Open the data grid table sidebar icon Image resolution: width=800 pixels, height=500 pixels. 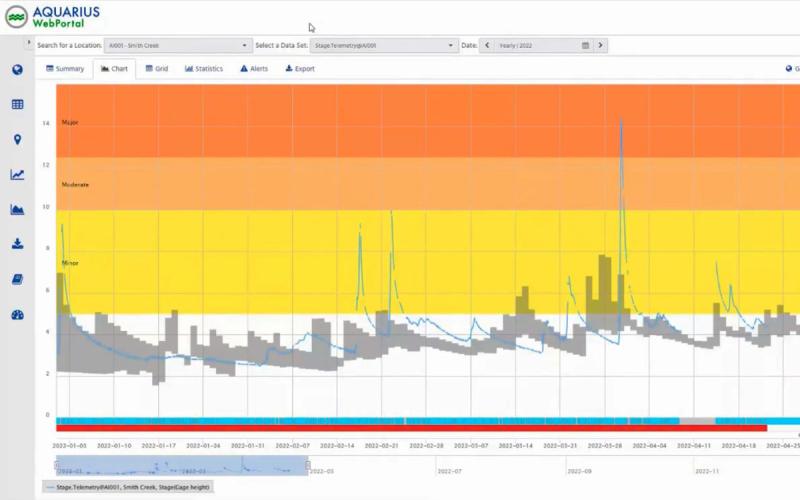17,105
